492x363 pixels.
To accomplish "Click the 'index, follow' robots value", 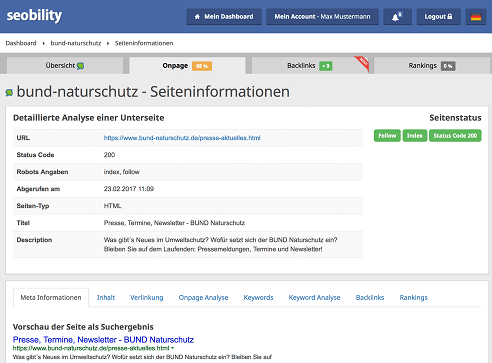I will tap(122, 172).
